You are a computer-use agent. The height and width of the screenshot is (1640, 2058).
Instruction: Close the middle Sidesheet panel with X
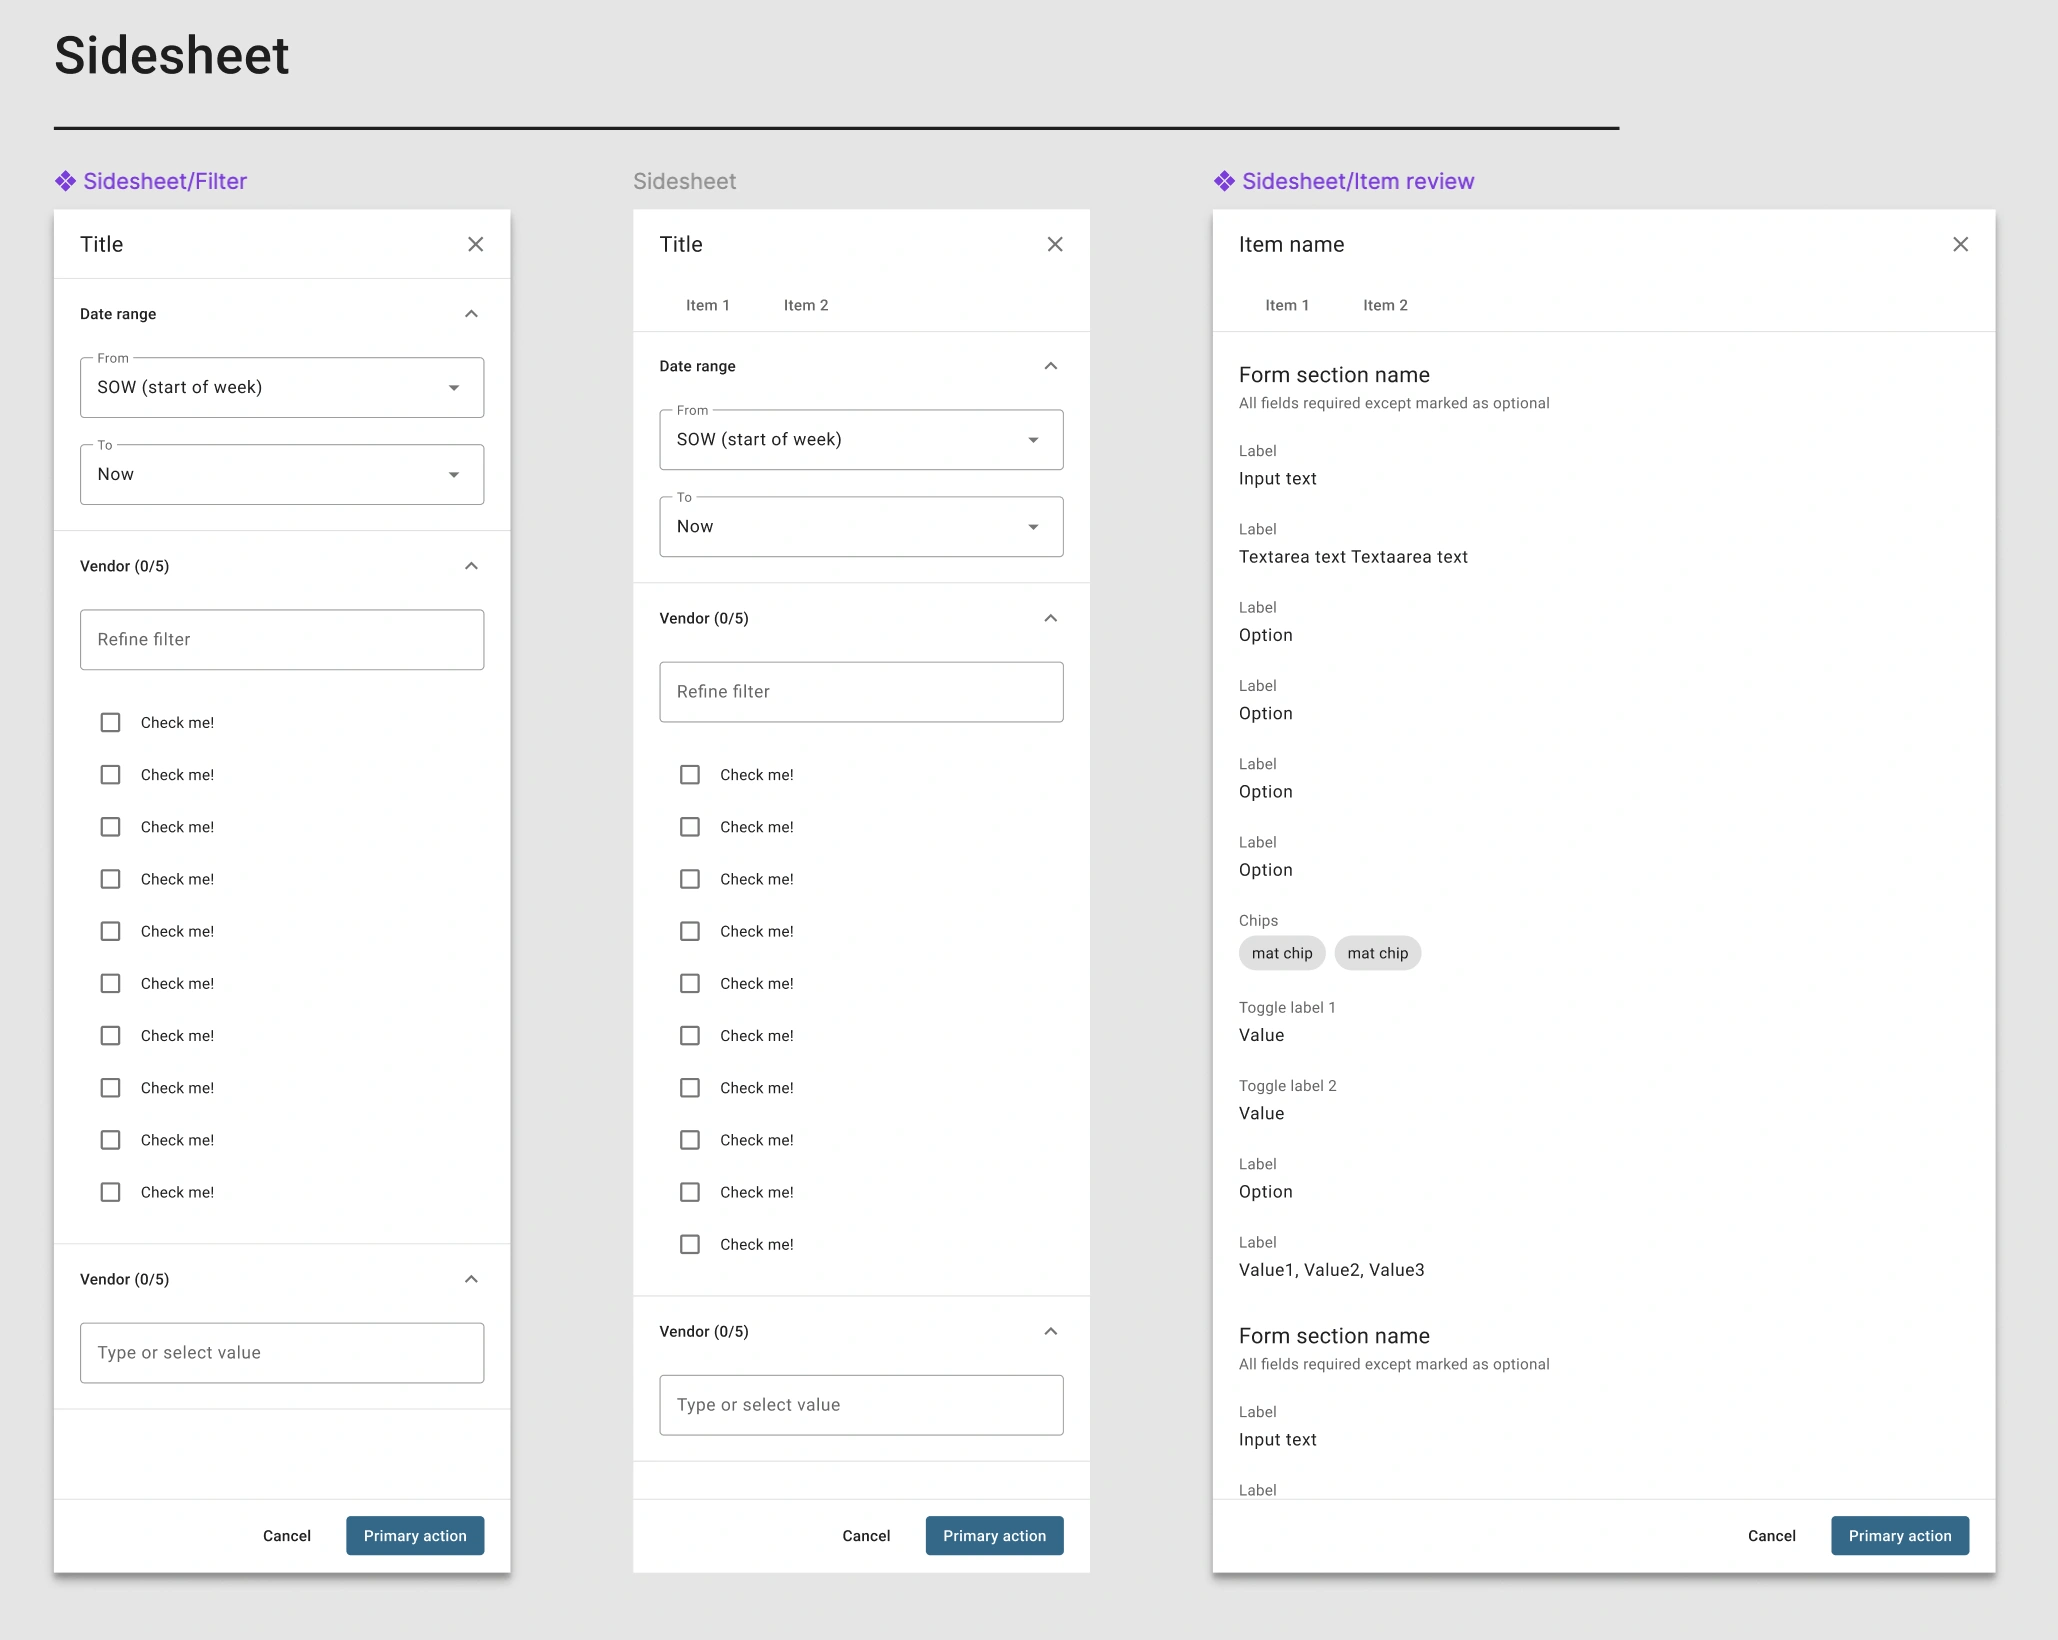(x=1055, y=244)
